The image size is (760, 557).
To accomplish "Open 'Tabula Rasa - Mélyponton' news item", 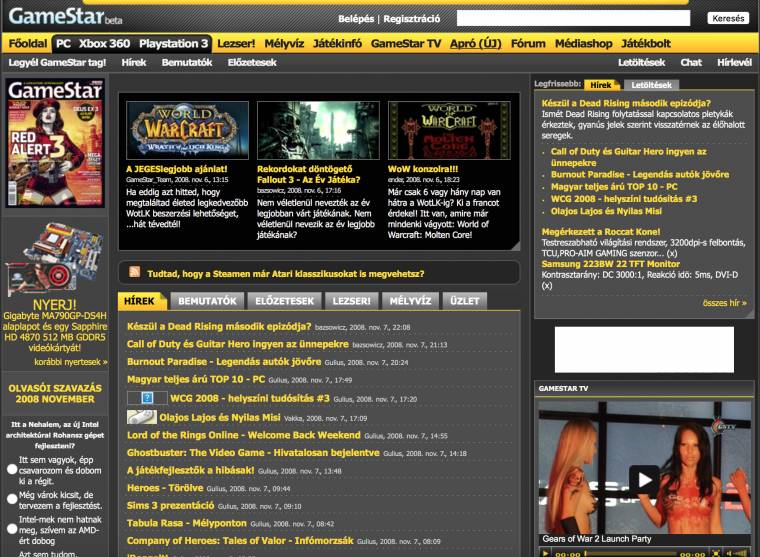I will (x=187, y=523).
